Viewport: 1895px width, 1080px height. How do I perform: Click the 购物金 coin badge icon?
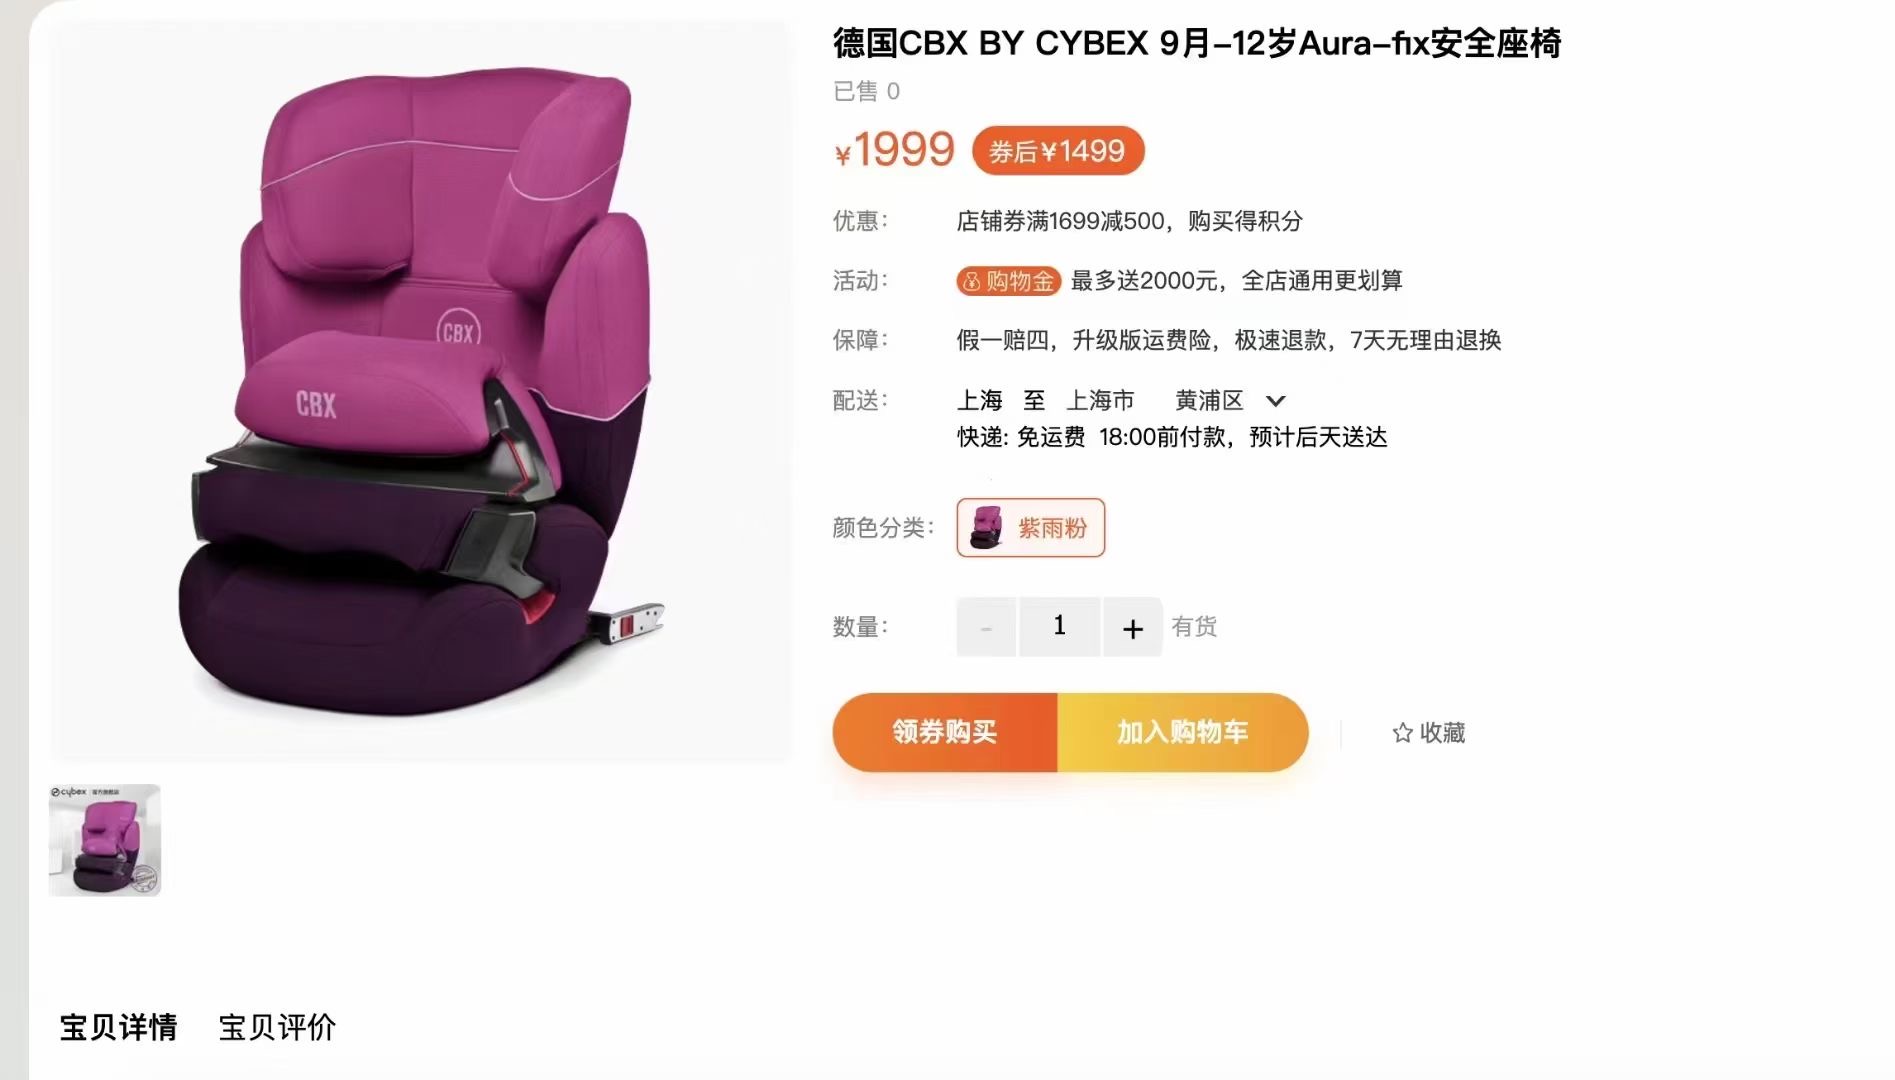[x=971, y=282]
